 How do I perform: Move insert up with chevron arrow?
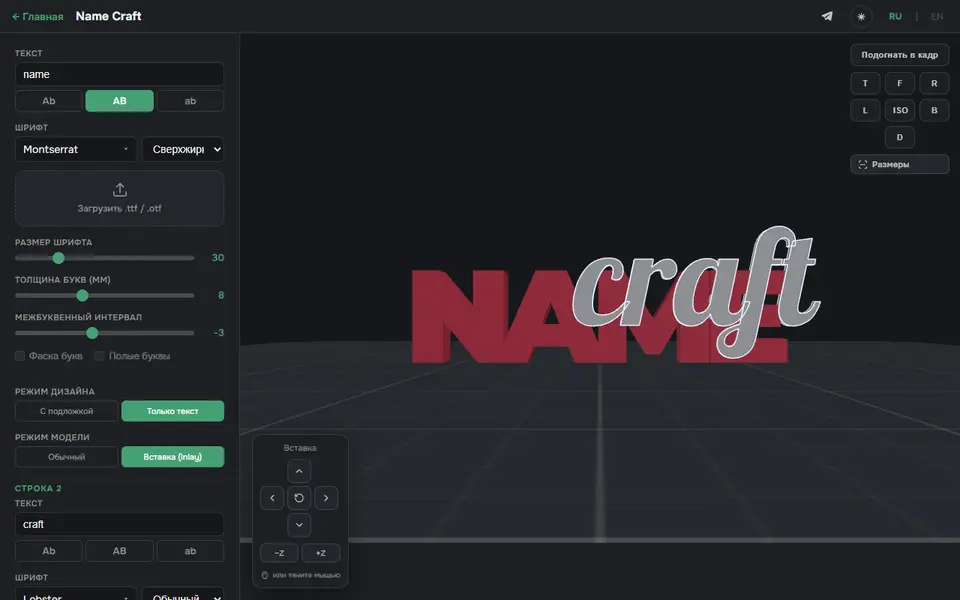pyautogui.click(x=299, y=471)
